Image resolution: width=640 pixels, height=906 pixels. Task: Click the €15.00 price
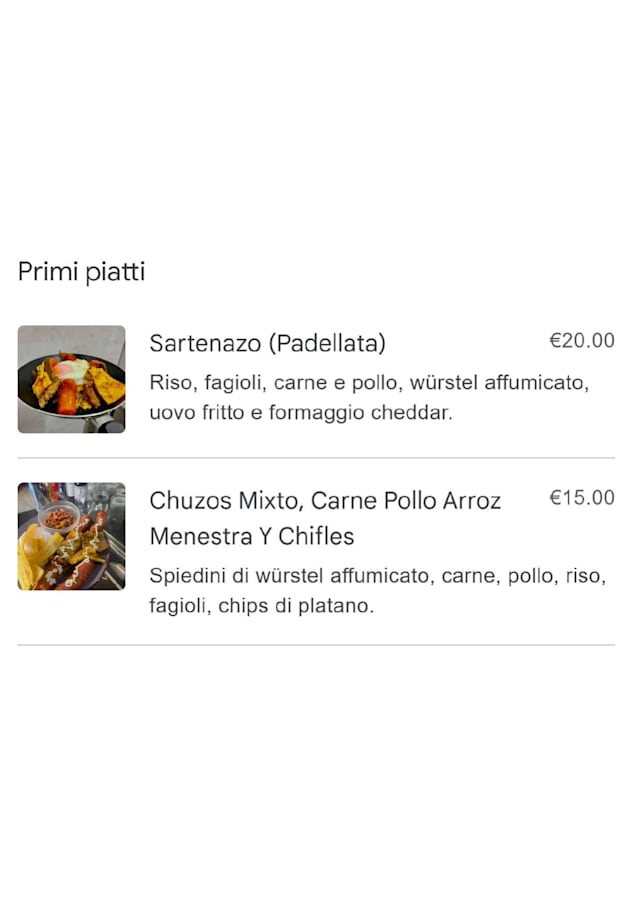click(582, 498)
